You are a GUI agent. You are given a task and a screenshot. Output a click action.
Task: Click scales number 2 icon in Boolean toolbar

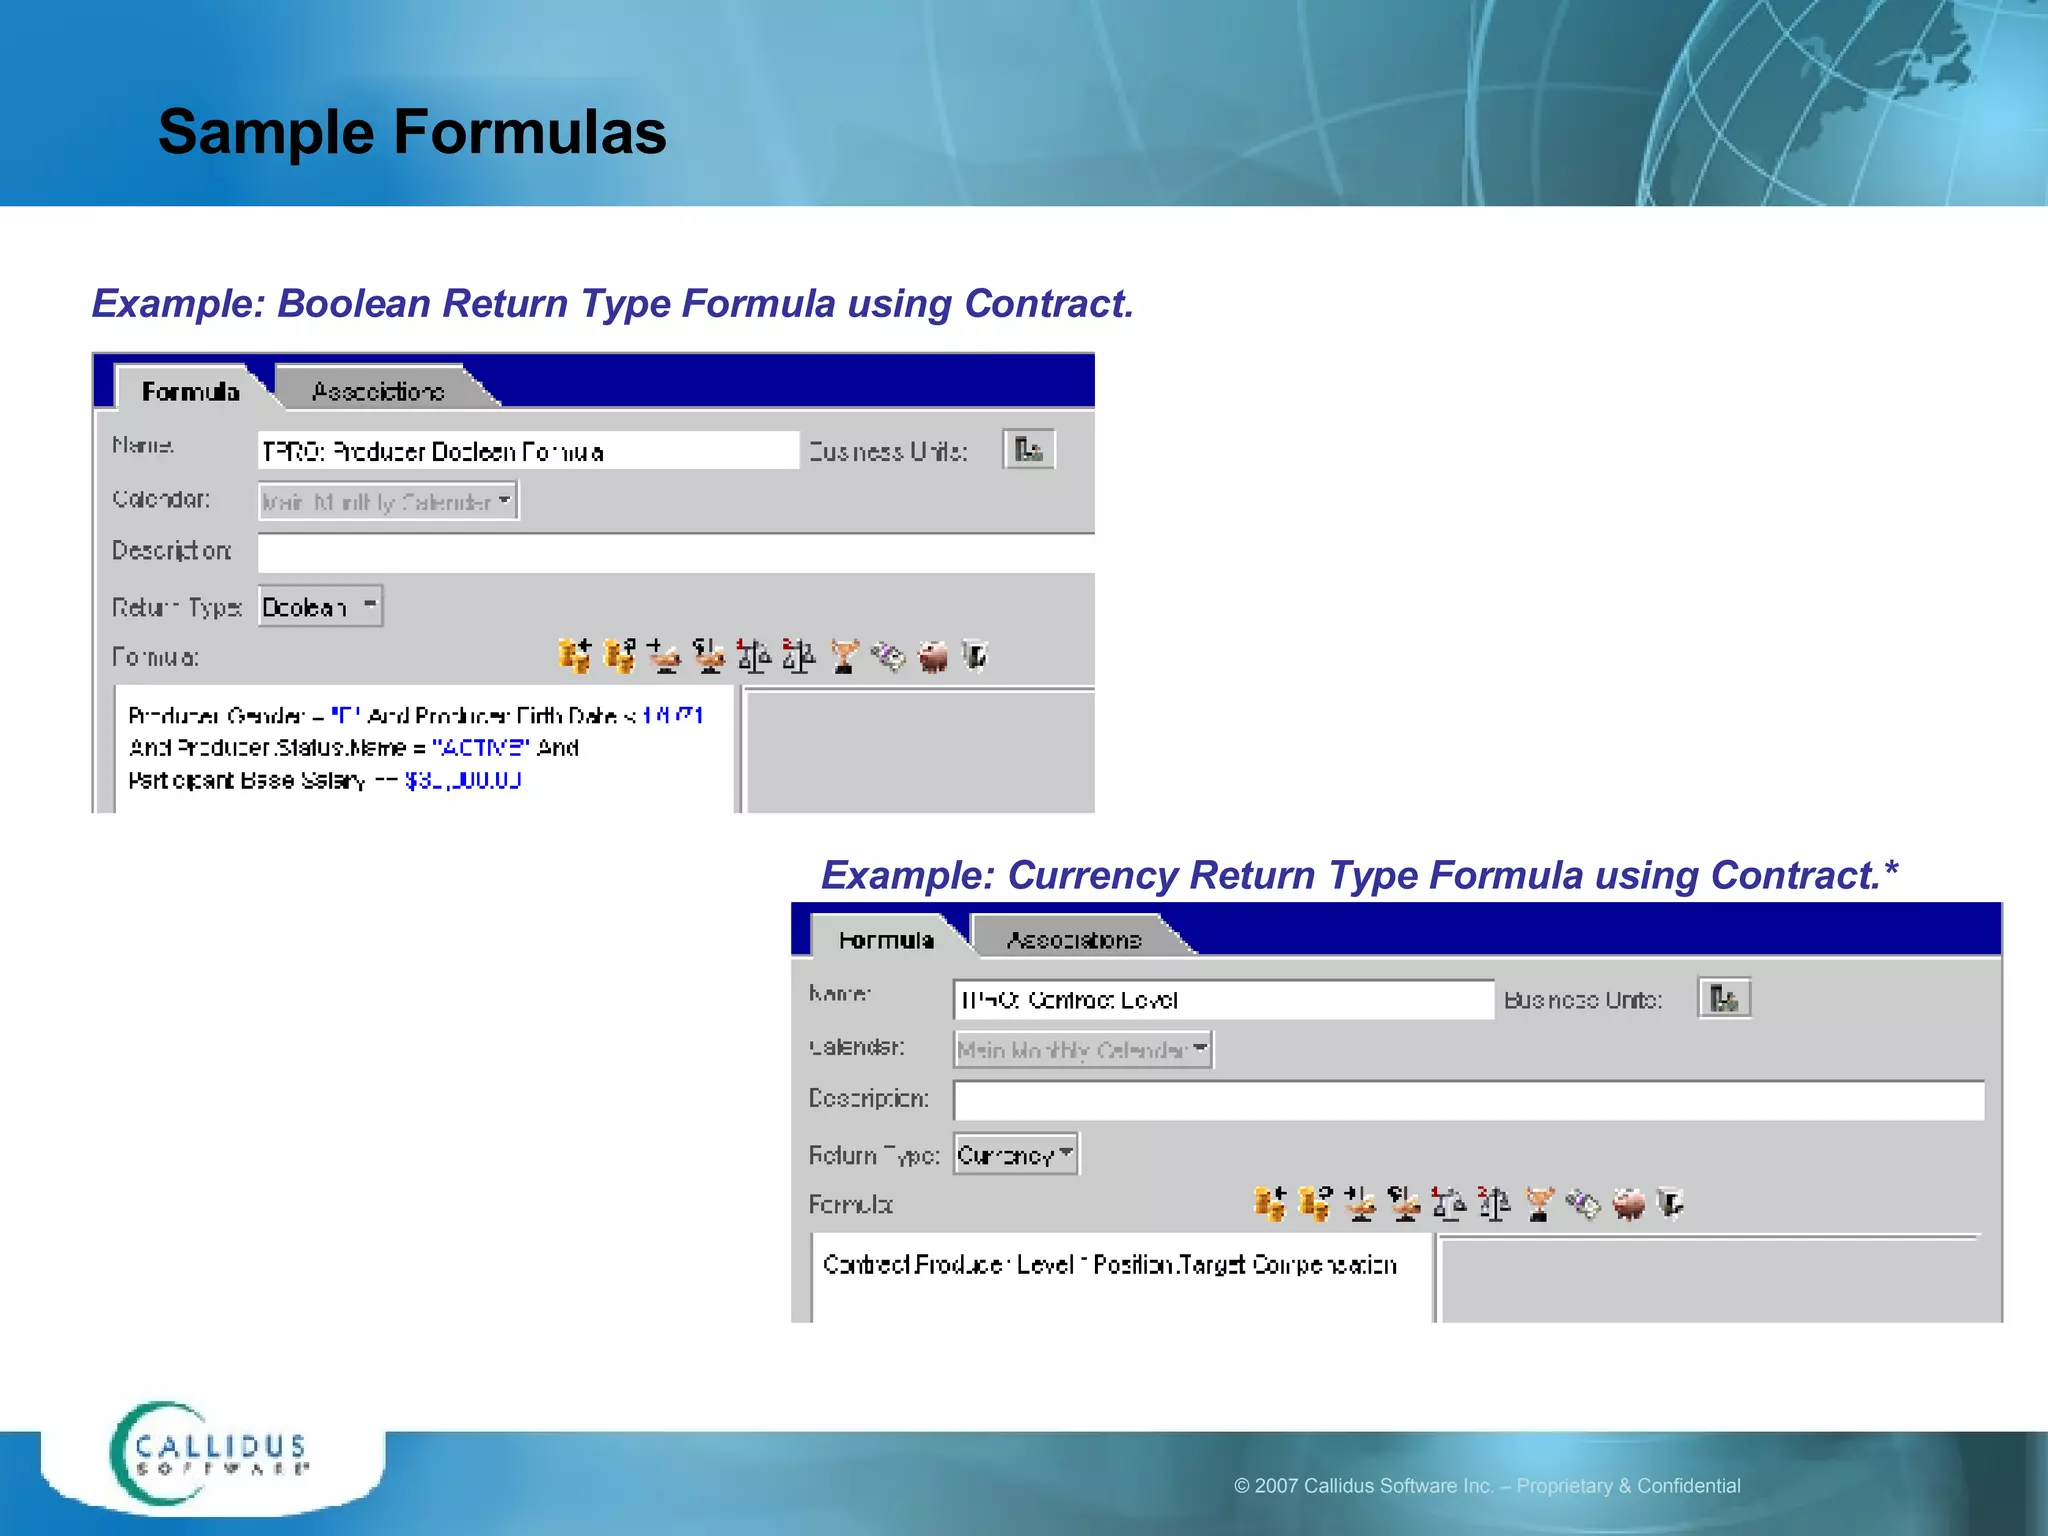tap(798, 656)
